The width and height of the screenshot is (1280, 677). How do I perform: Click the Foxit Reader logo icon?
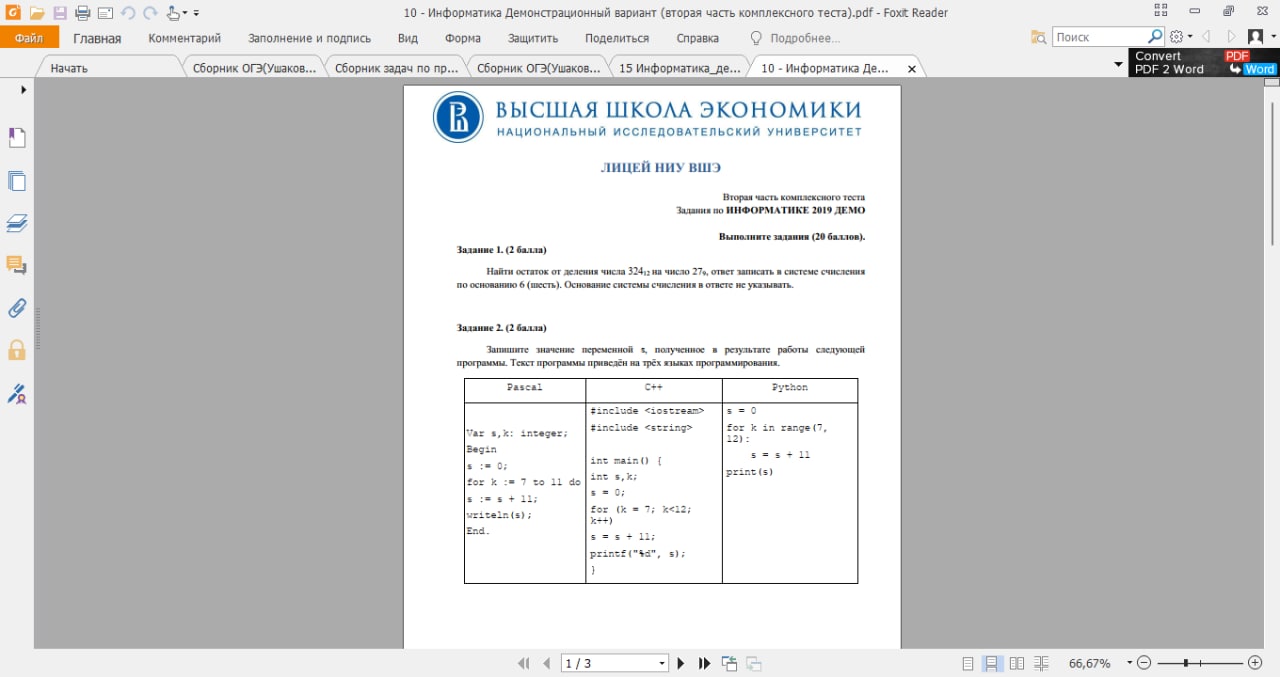(x=13, y=12)
